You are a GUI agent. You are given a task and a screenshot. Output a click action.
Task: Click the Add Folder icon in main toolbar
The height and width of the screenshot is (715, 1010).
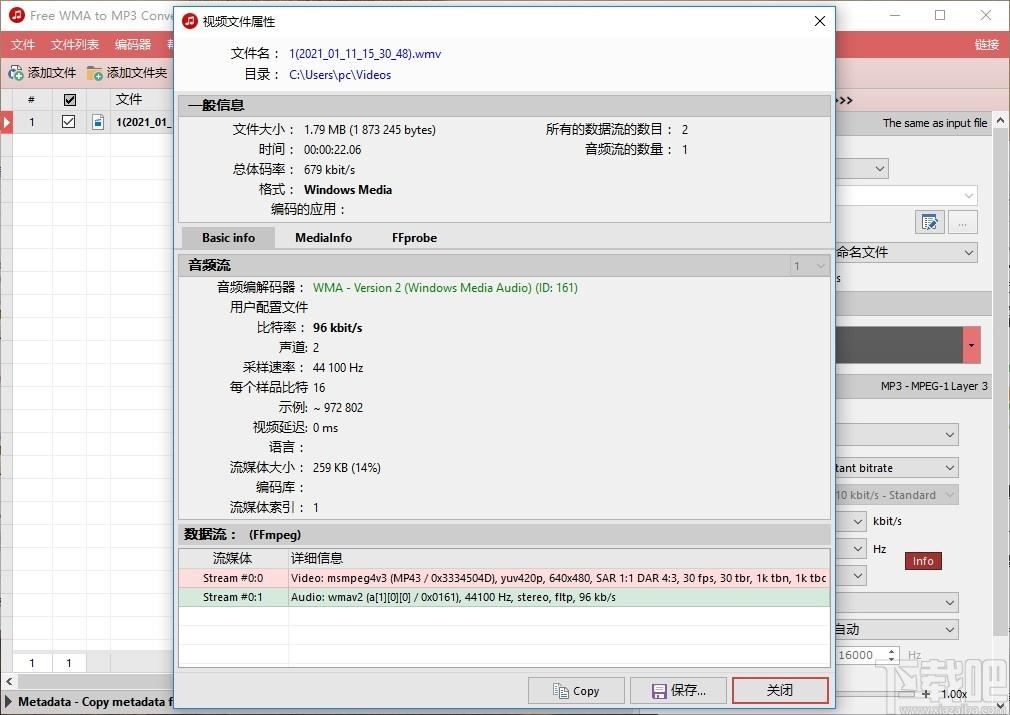pyautogui.click(x=95, y=73)
